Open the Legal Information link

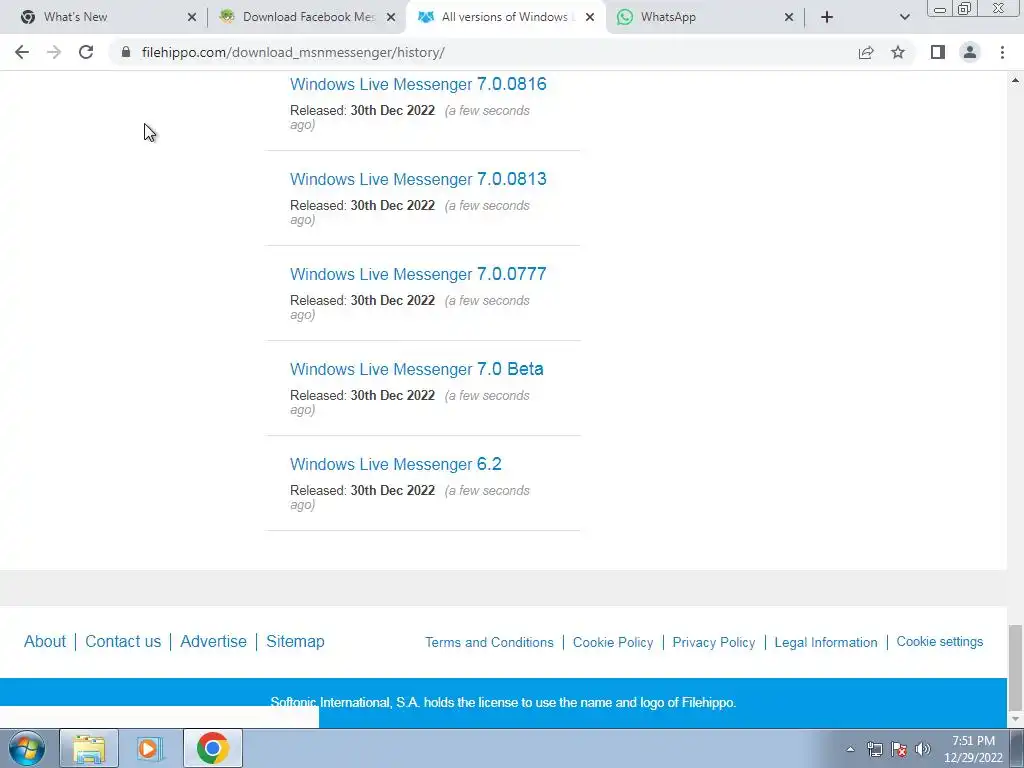pyautogui.click(x=825, y=642)
